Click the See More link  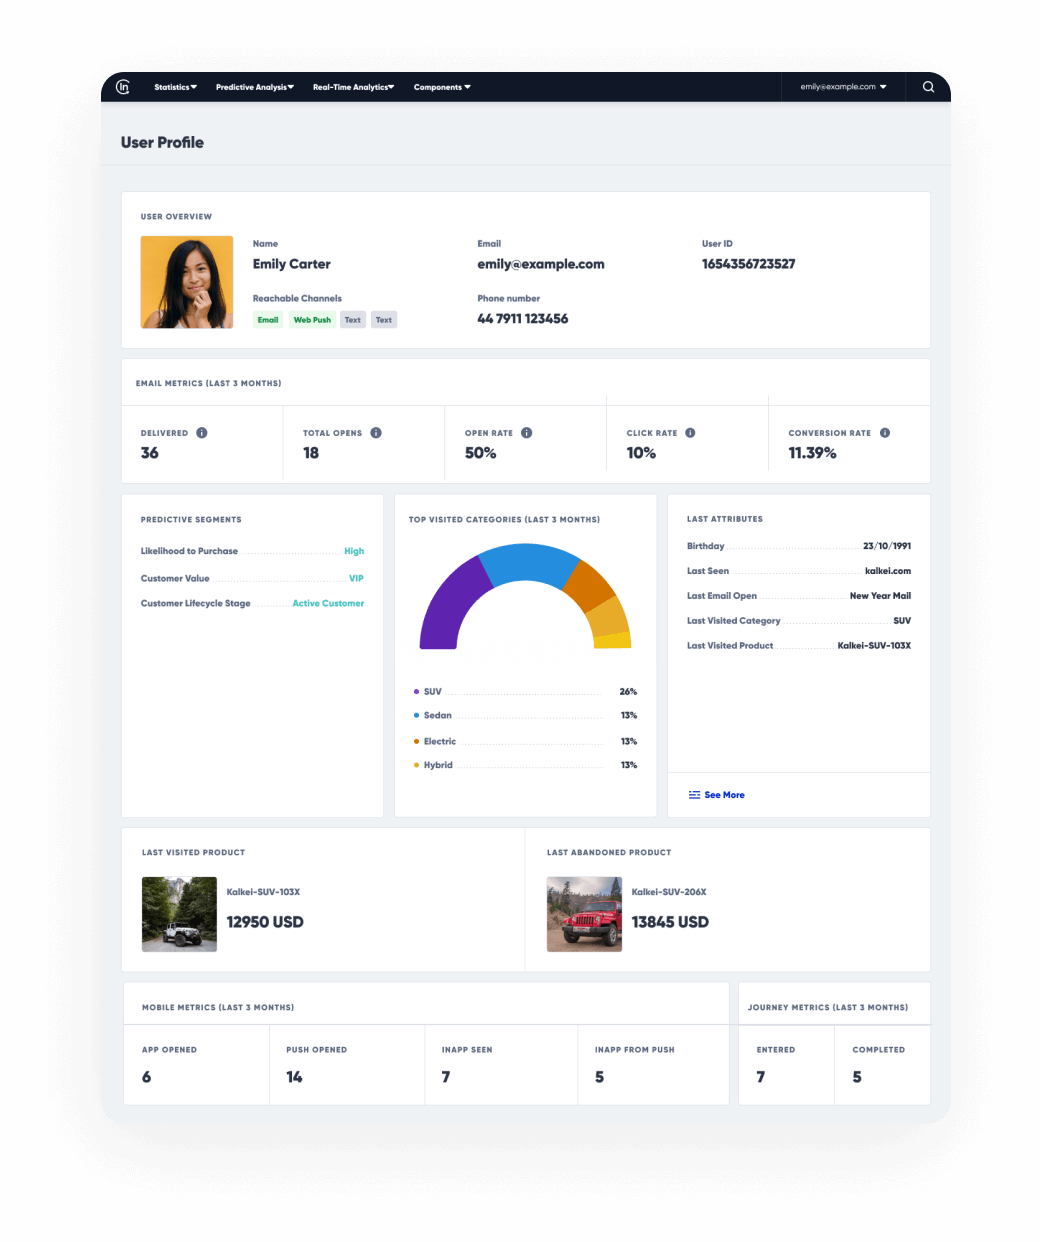tap(724, 795)
